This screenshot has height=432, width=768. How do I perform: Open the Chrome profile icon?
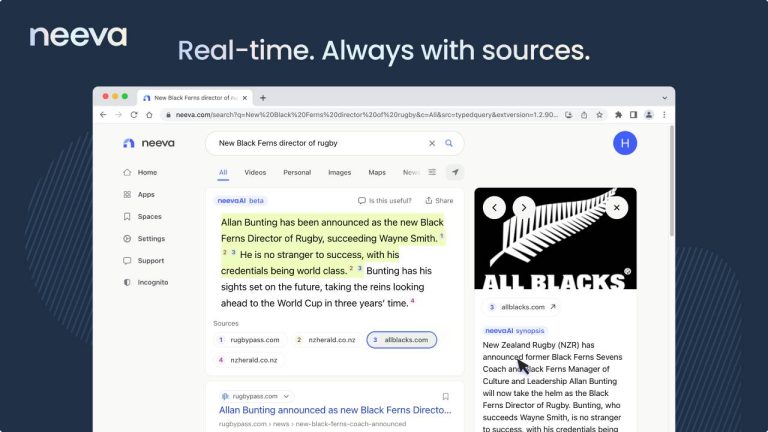point(649,115)
